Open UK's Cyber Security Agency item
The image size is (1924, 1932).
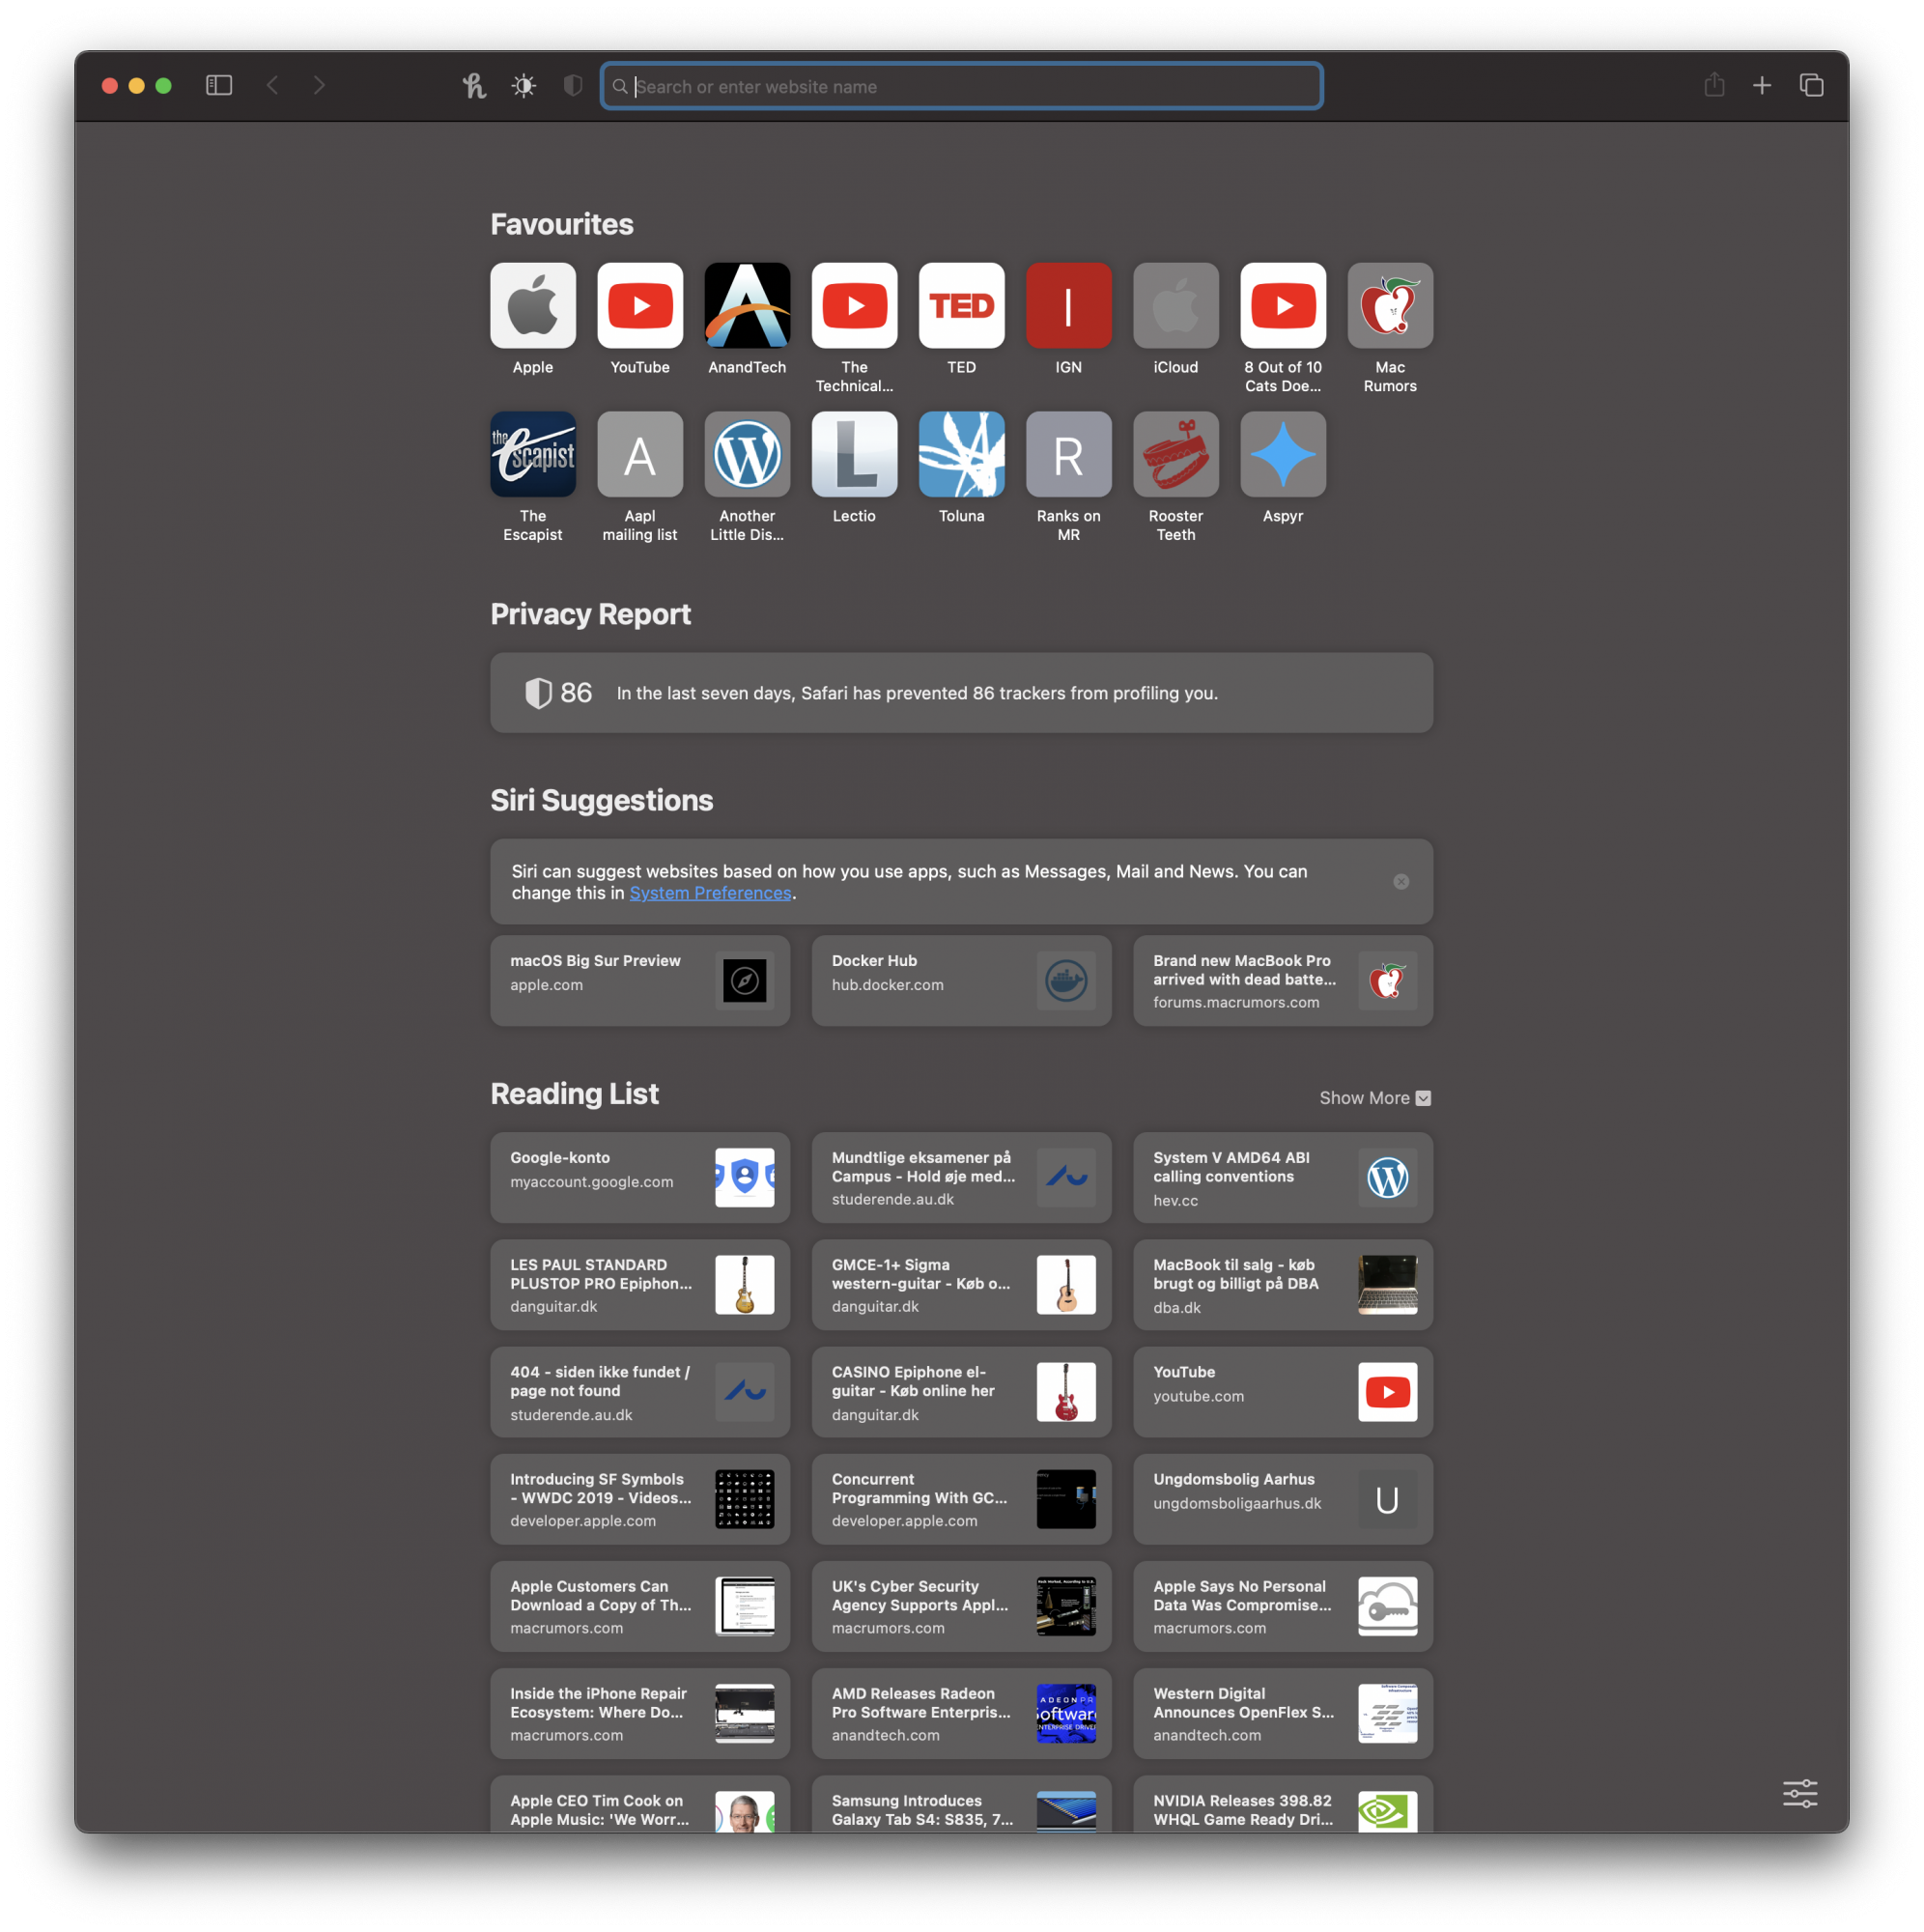coord(961,1606)
